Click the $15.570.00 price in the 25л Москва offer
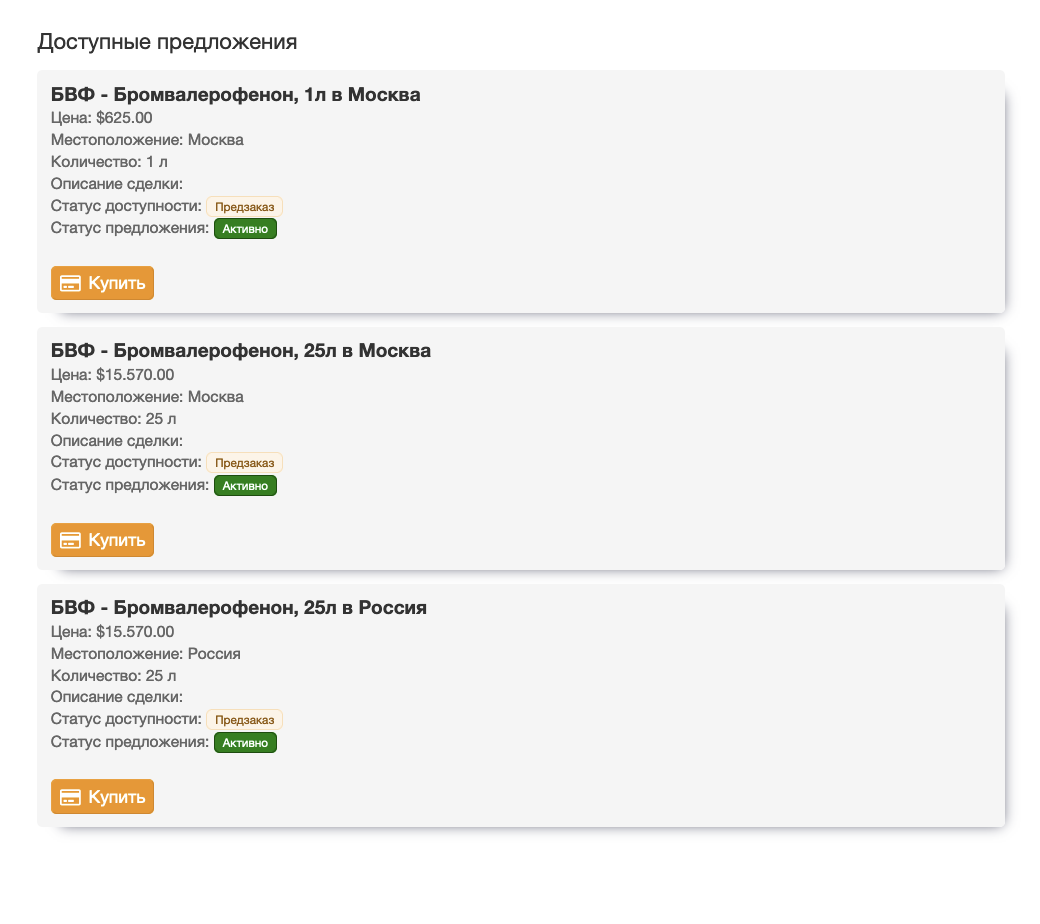The image size is (1040, 924). [135, 375]
